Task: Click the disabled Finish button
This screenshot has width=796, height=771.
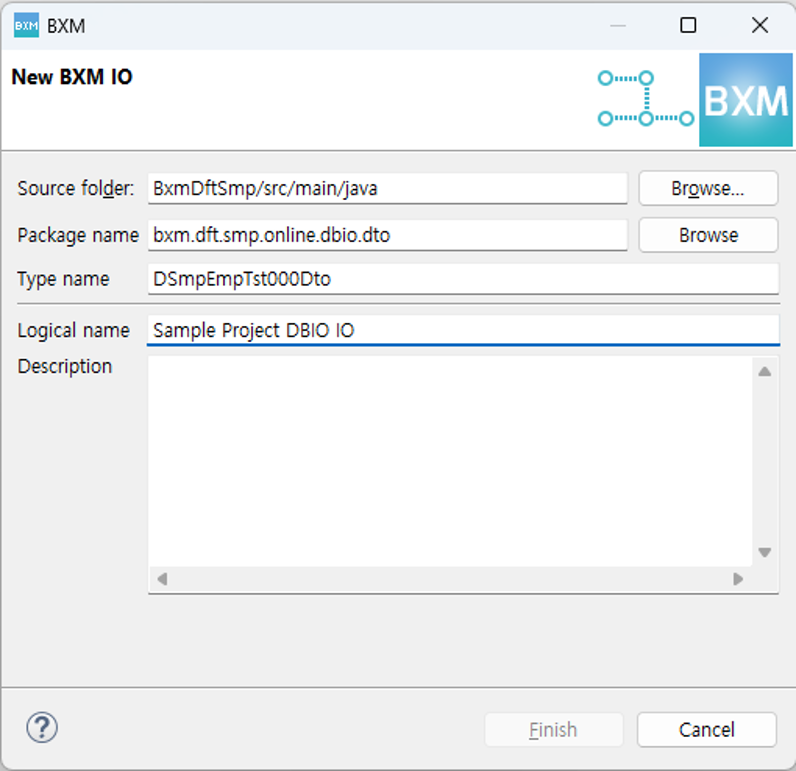Action: point(553,730)
